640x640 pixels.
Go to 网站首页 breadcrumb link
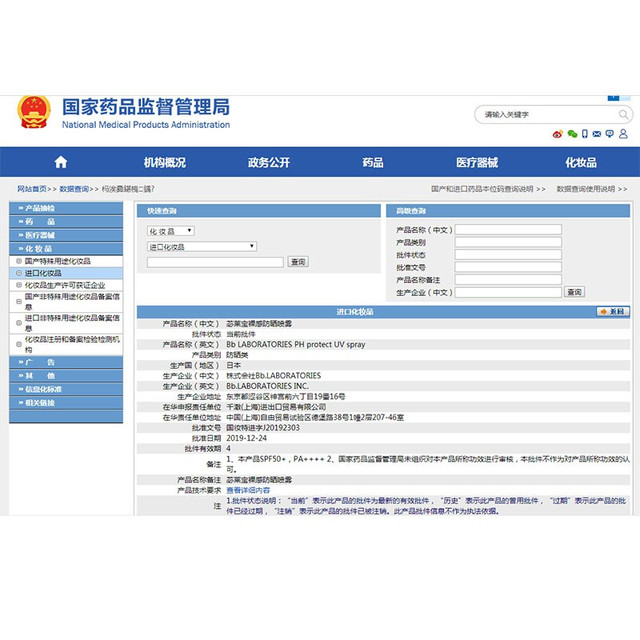point(32,189)
